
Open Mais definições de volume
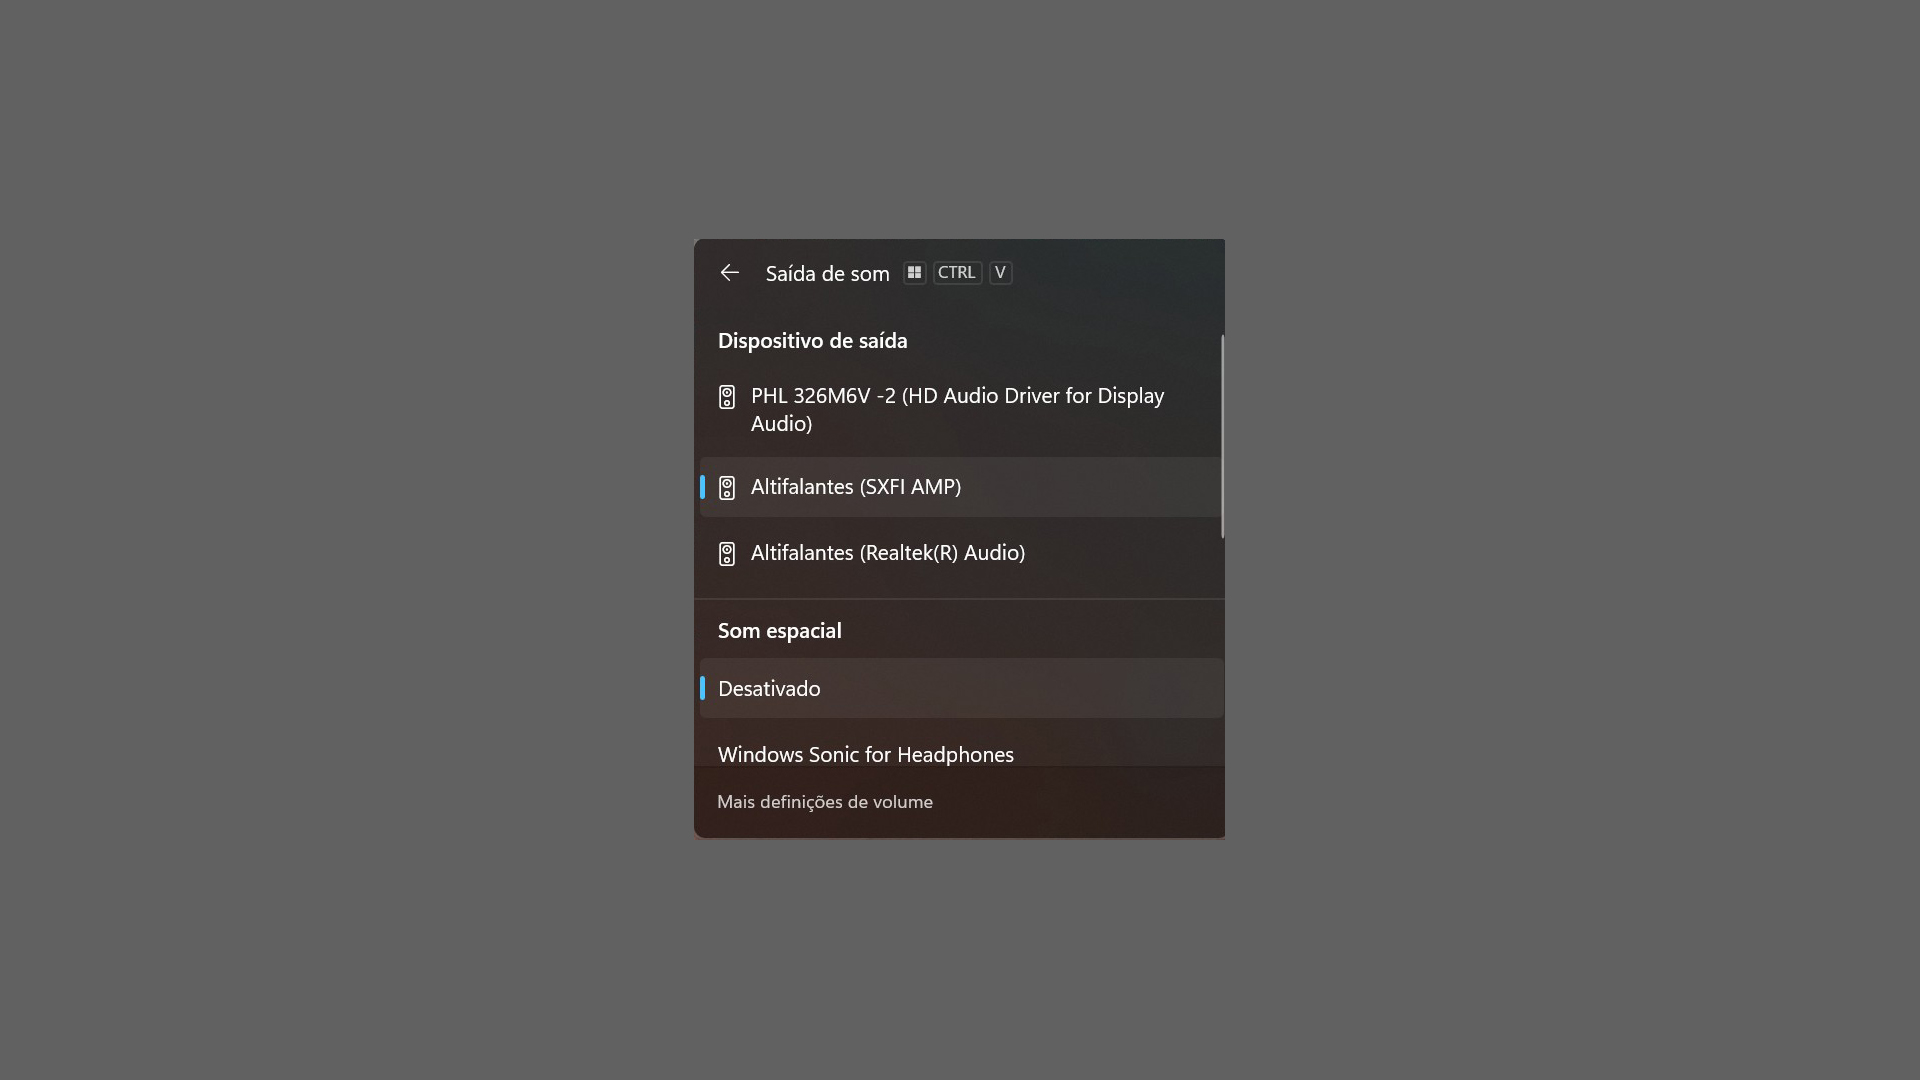click(x=824, y=802)
